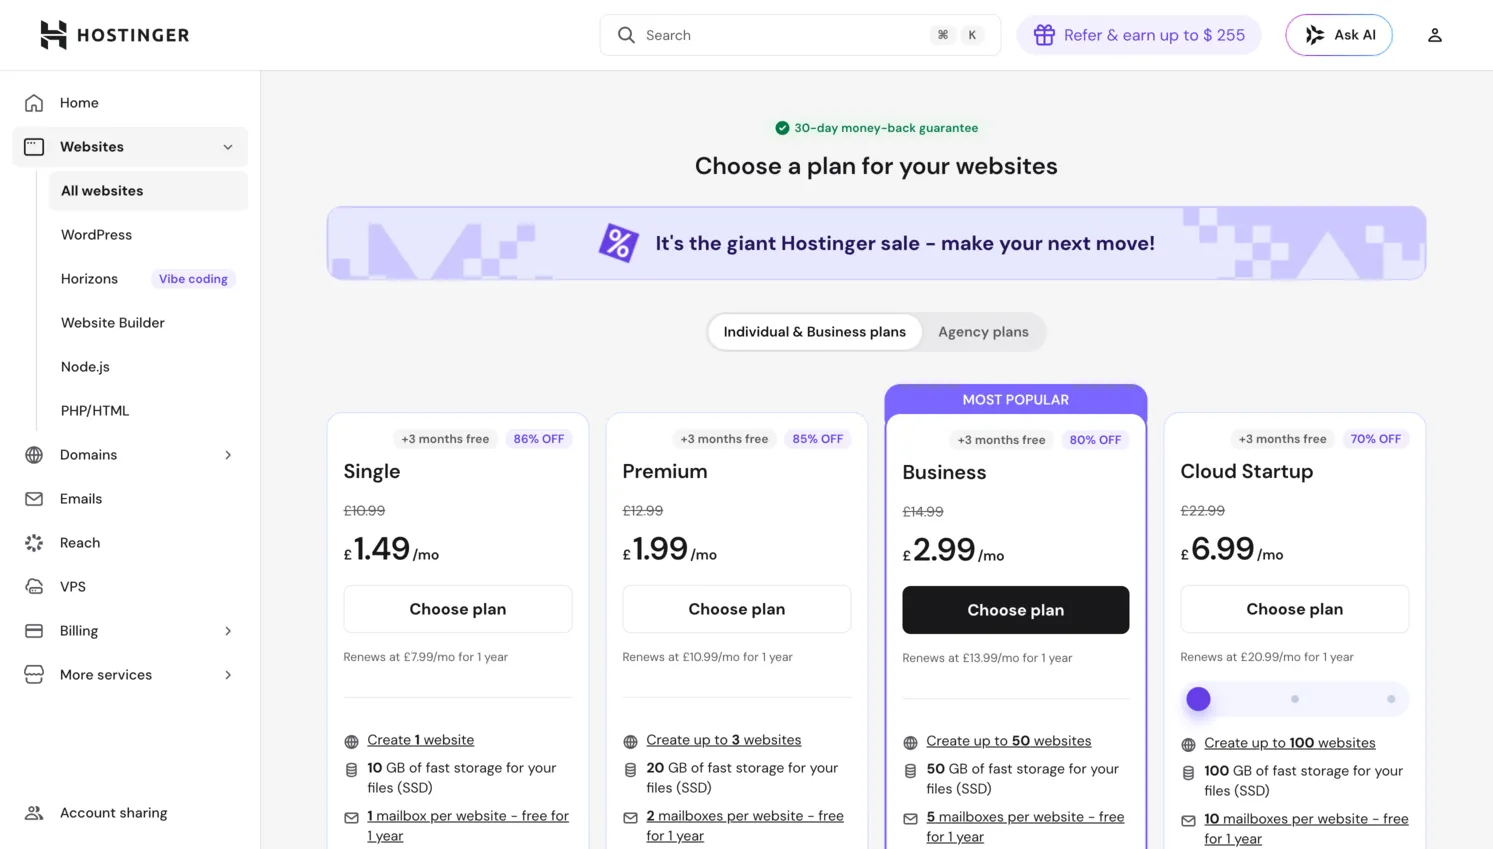Click the Reach icon in sidebar

pyautogui.click(x=33, y=542)
